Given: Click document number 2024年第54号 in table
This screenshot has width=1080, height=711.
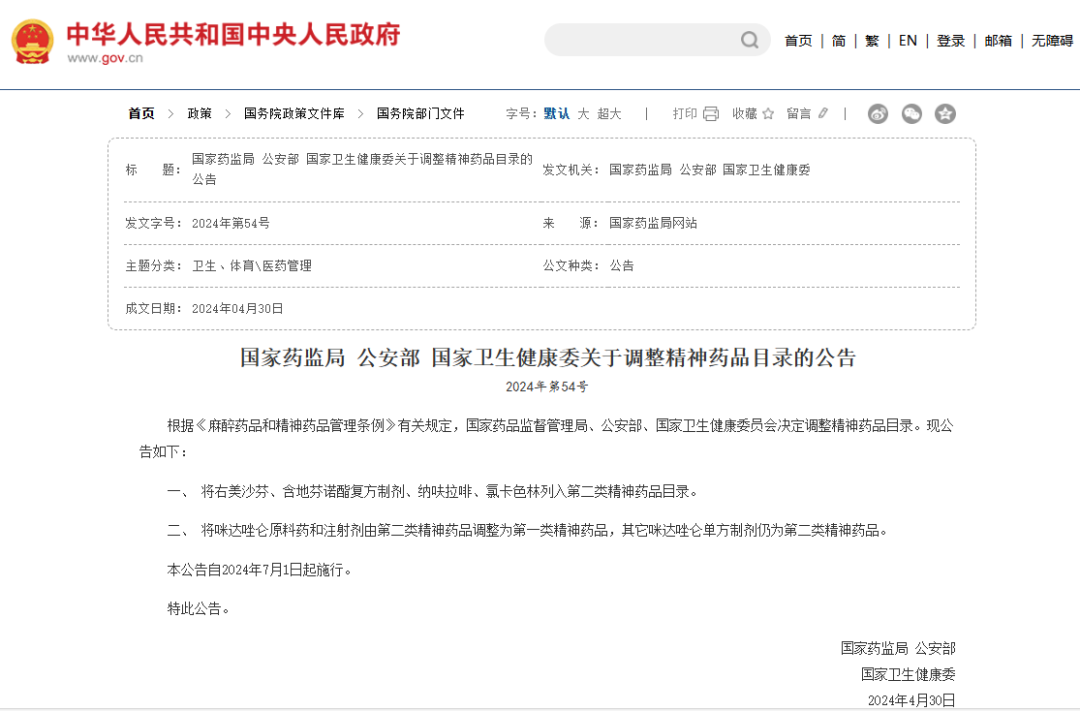Looking at the screenshot, I should pyautogui.click(x=231, y=223).
